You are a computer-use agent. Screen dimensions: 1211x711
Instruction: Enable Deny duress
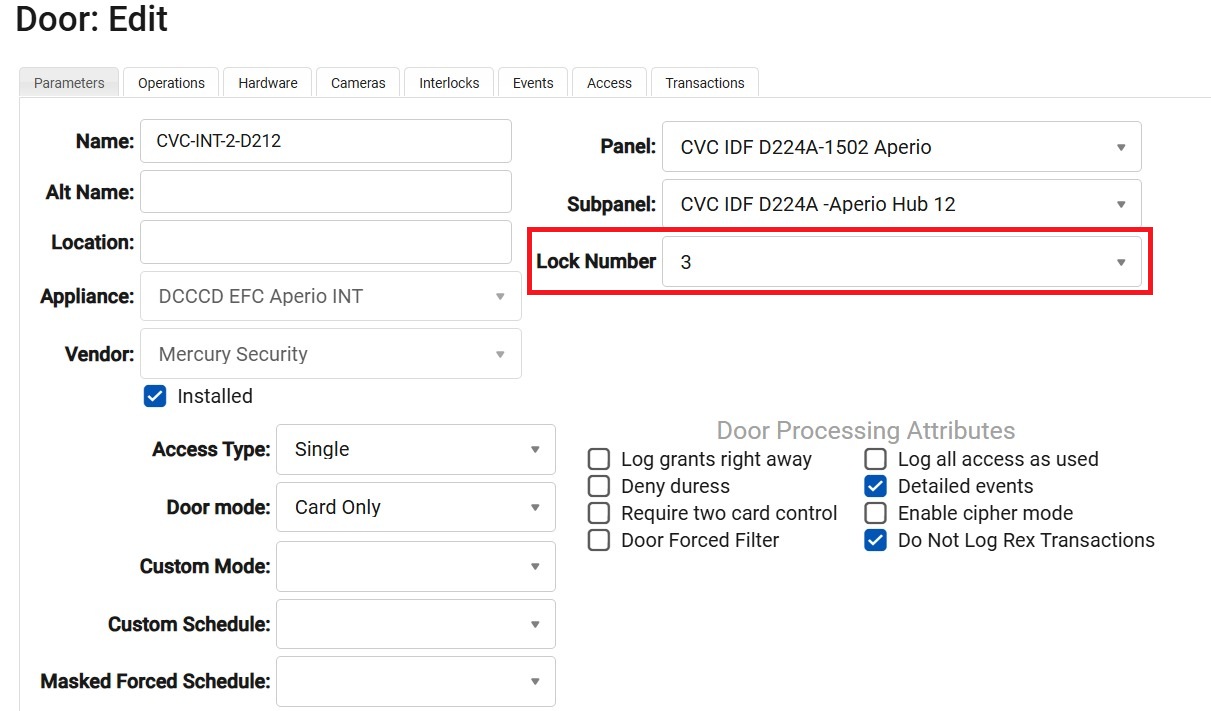point(598,486)
